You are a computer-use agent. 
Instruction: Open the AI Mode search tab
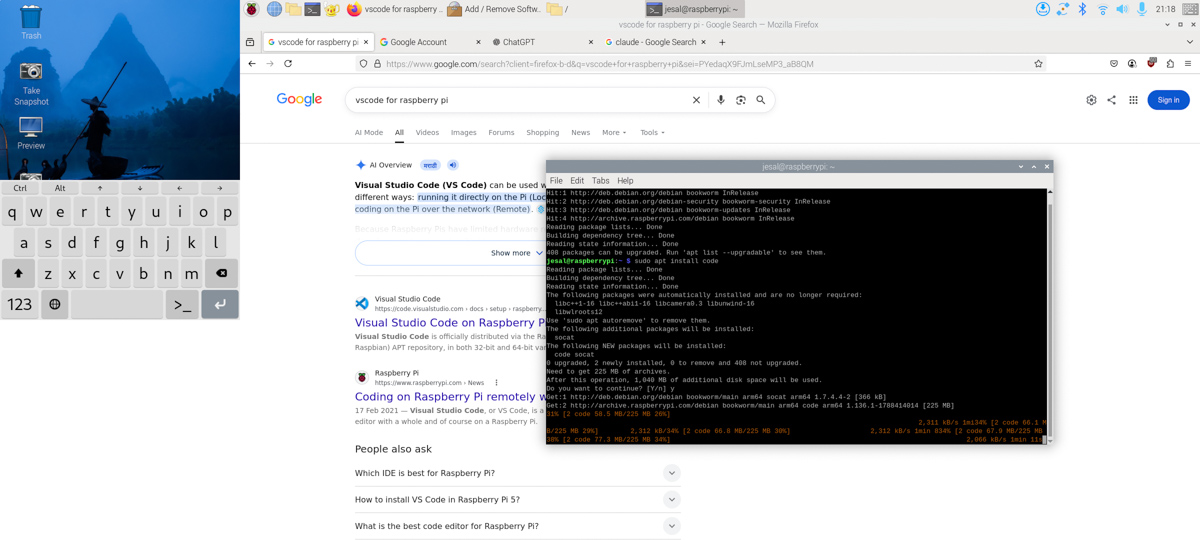(x=368, y=132)
